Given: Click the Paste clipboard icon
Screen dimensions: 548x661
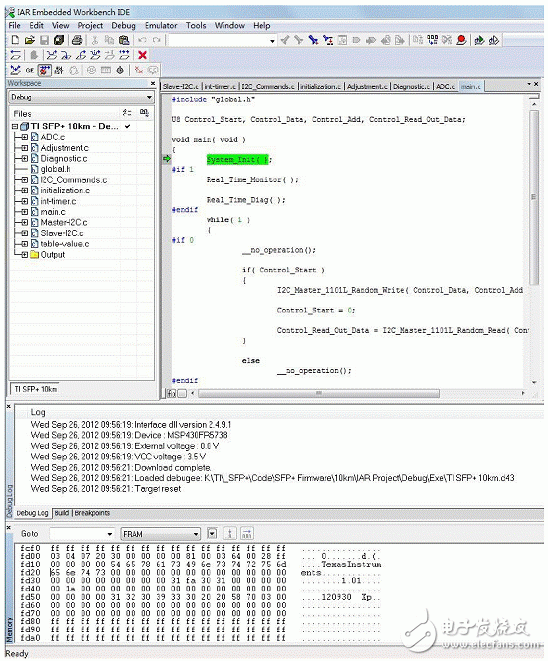Looking at the screenshot, I should pos(124,40).
